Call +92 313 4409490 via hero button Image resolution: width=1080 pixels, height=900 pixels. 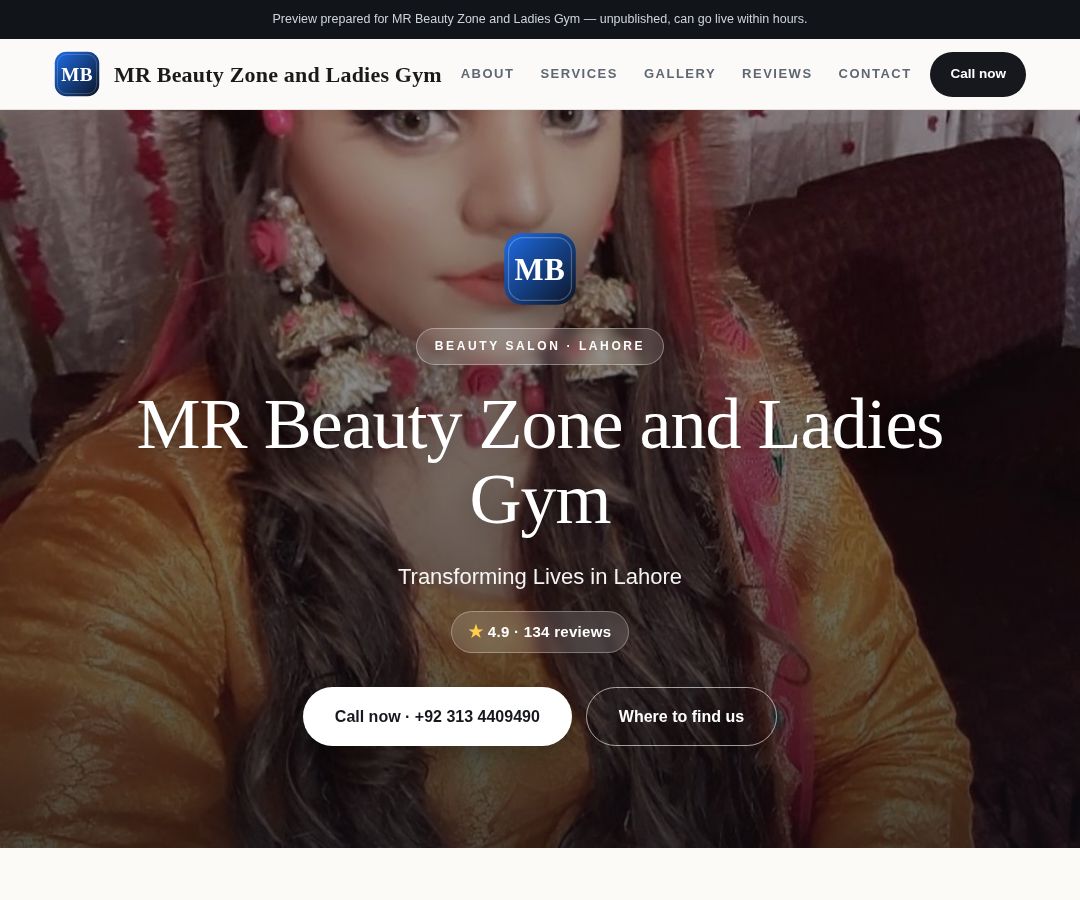click(x=437, y=716)
